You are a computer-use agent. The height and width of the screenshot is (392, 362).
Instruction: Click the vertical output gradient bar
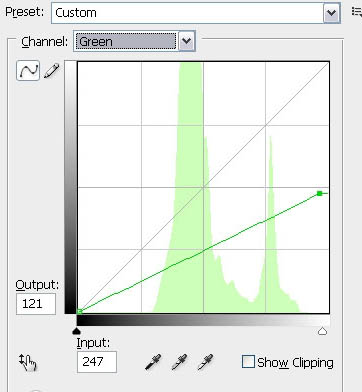point(70,187)
